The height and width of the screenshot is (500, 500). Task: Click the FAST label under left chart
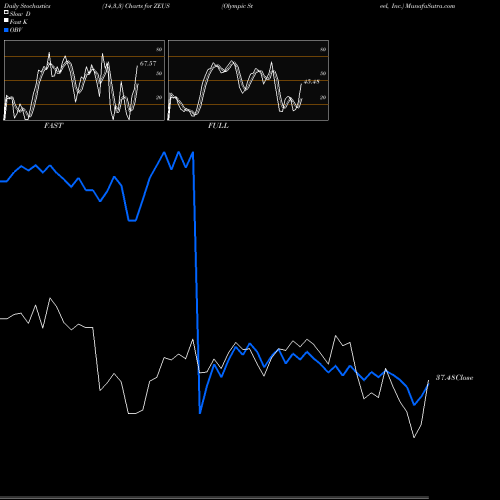tap(53, 126)
